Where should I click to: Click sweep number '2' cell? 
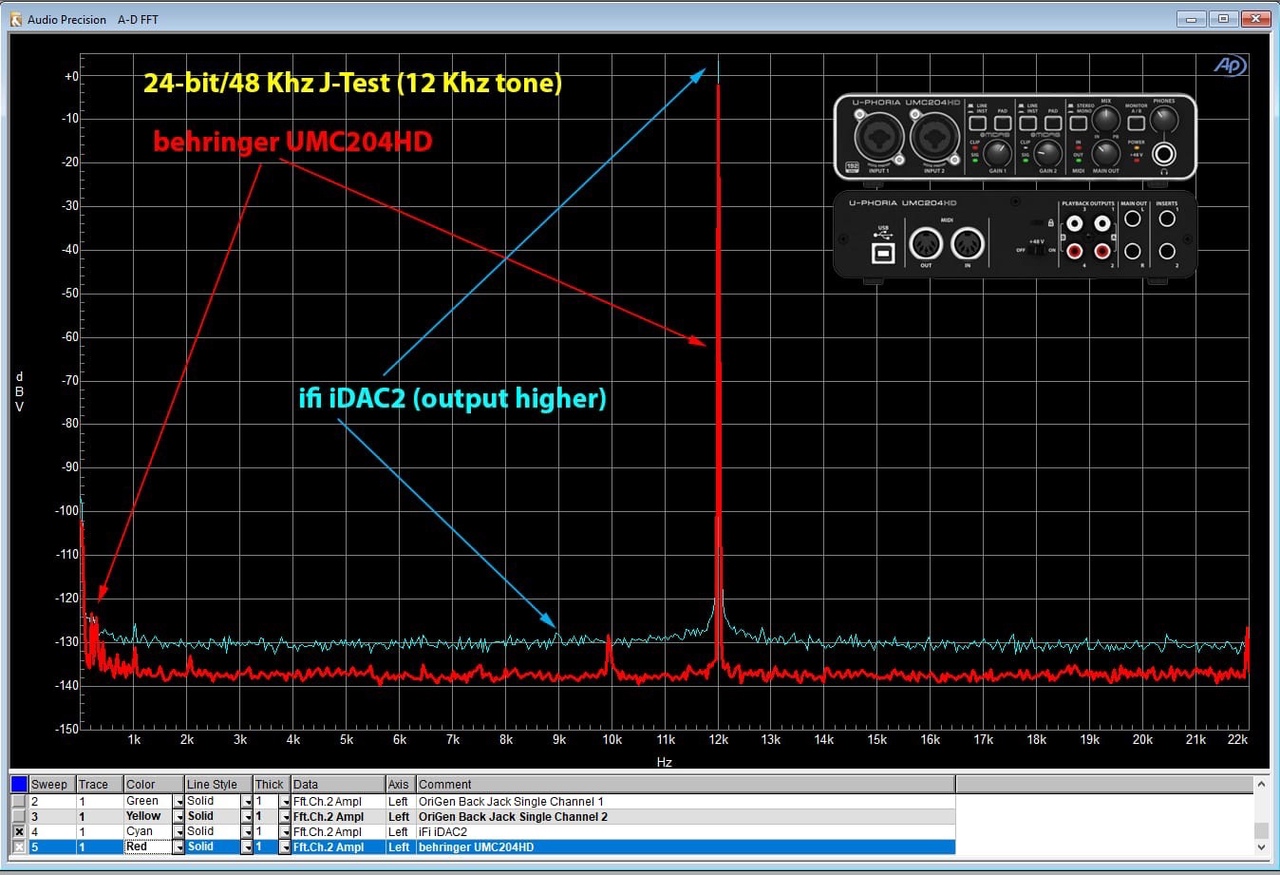[x=53, y=802]
